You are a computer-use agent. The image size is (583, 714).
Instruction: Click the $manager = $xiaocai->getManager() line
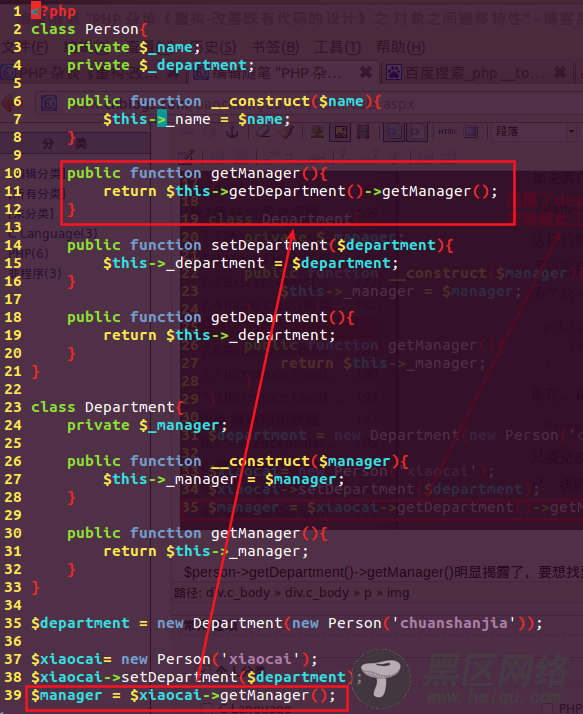(x=183, y=696)
